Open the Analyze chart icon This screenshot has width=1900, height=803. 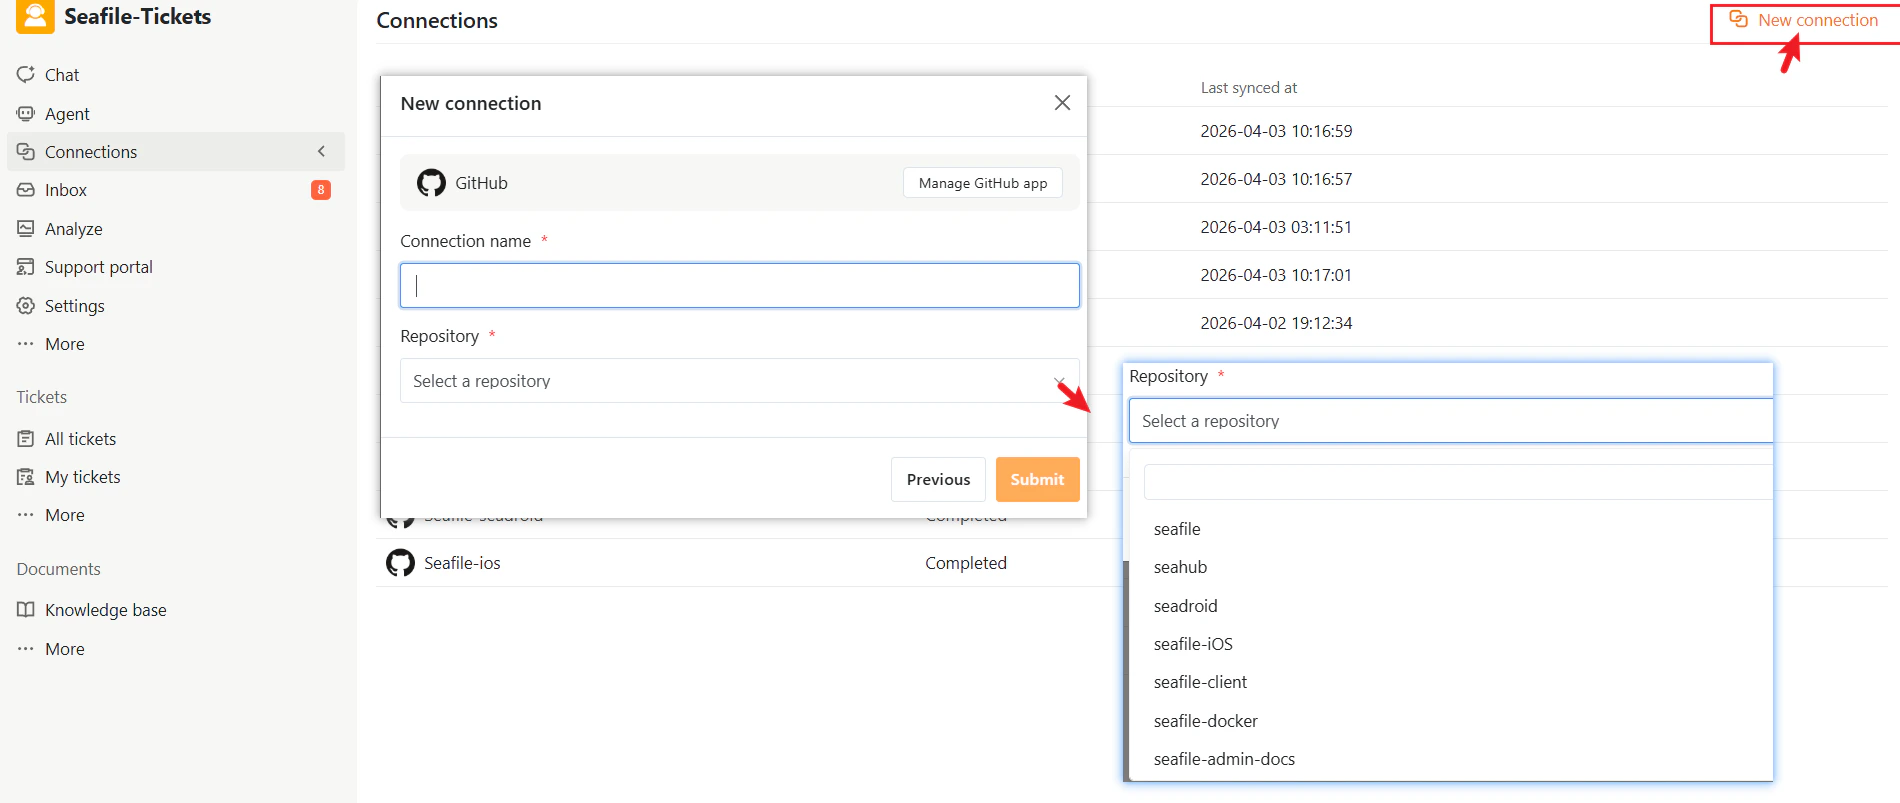point(26,228)
